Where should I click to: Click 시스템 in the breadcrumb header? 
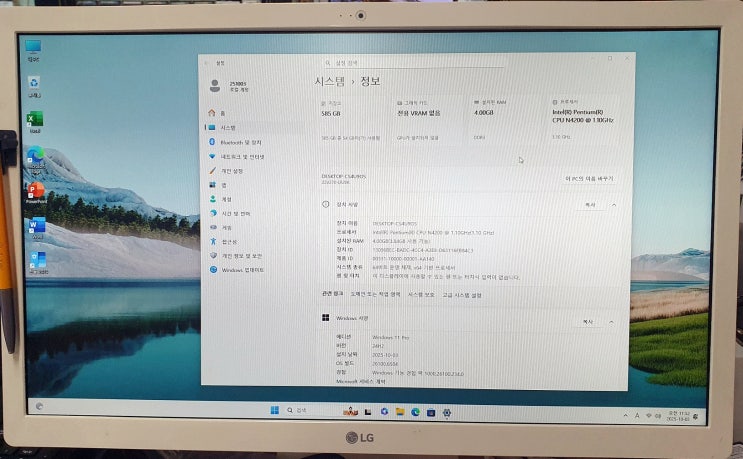(329, 81)
